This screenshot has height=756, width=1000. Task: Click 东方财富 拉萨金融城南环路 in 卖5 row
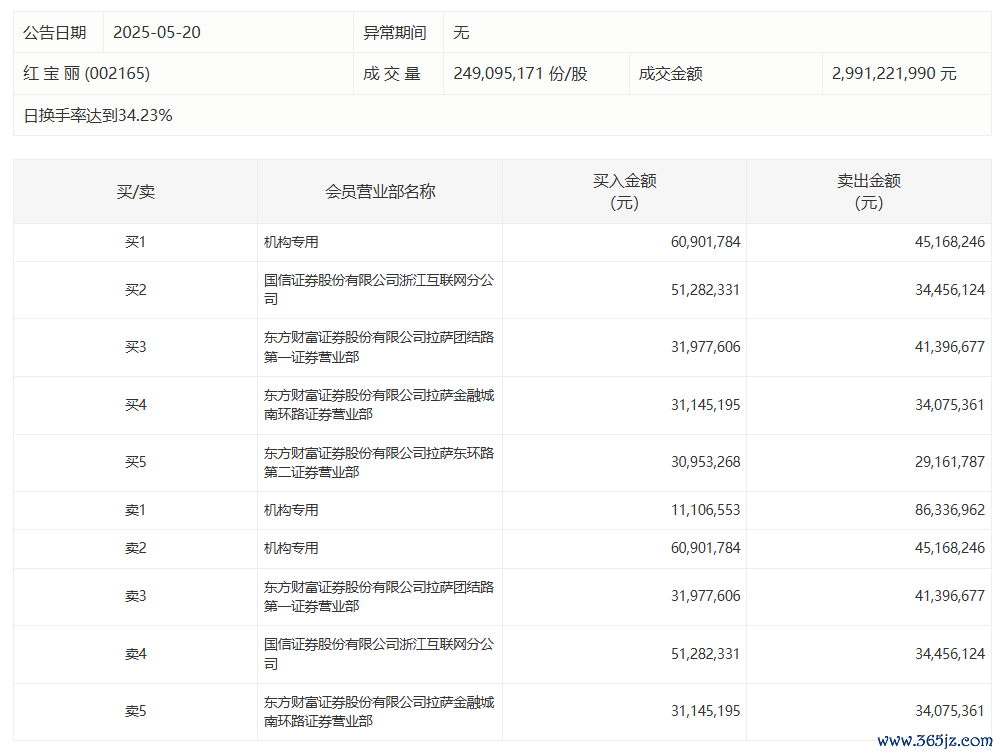point(379,711)
